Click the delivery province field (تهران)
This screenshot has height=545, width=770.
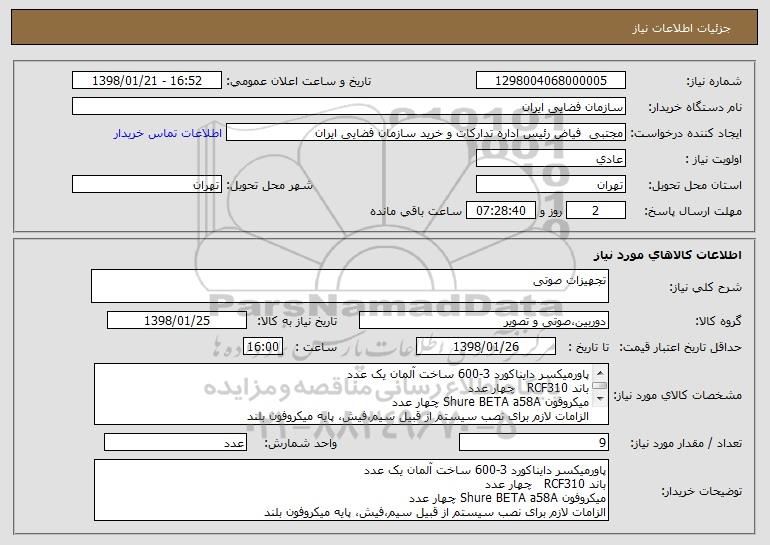pyautogui.click(x=550, y=185)
